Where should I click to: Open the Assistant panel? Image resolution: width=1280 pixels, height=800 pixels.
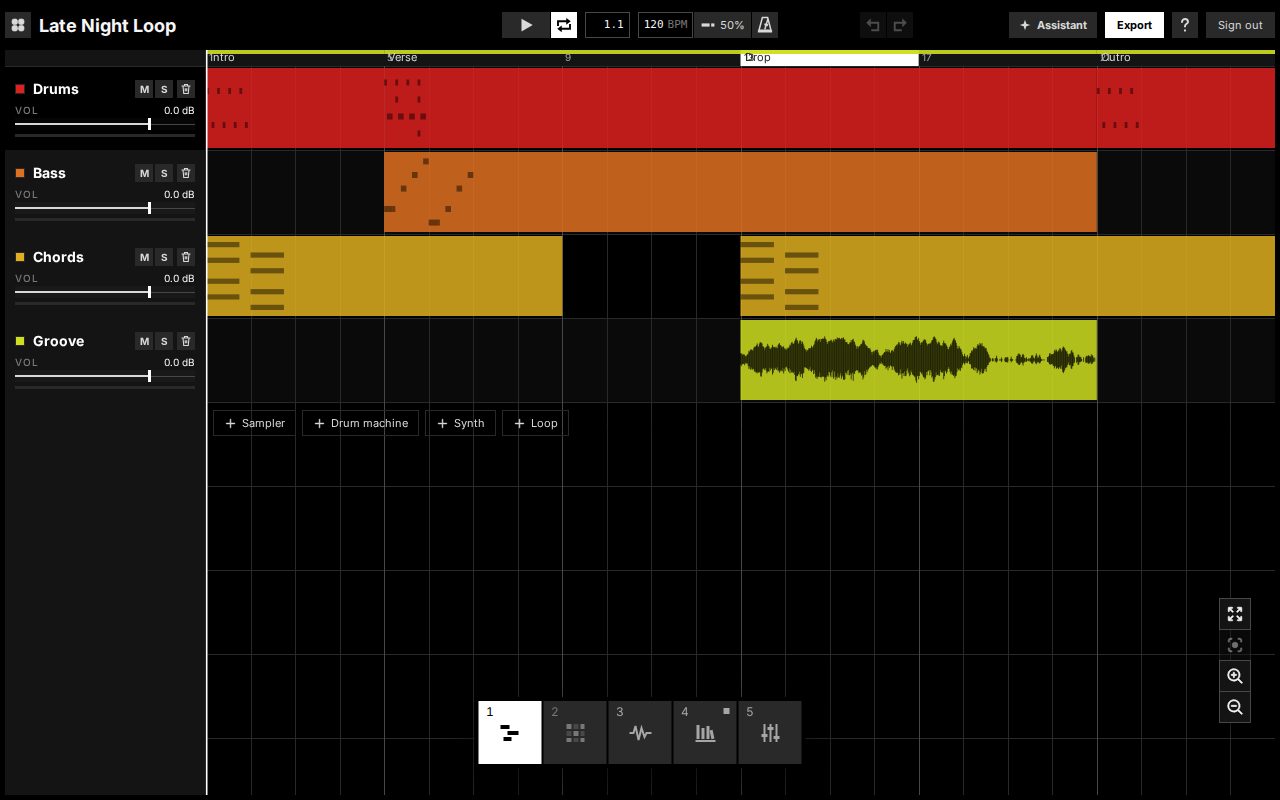1053,25
